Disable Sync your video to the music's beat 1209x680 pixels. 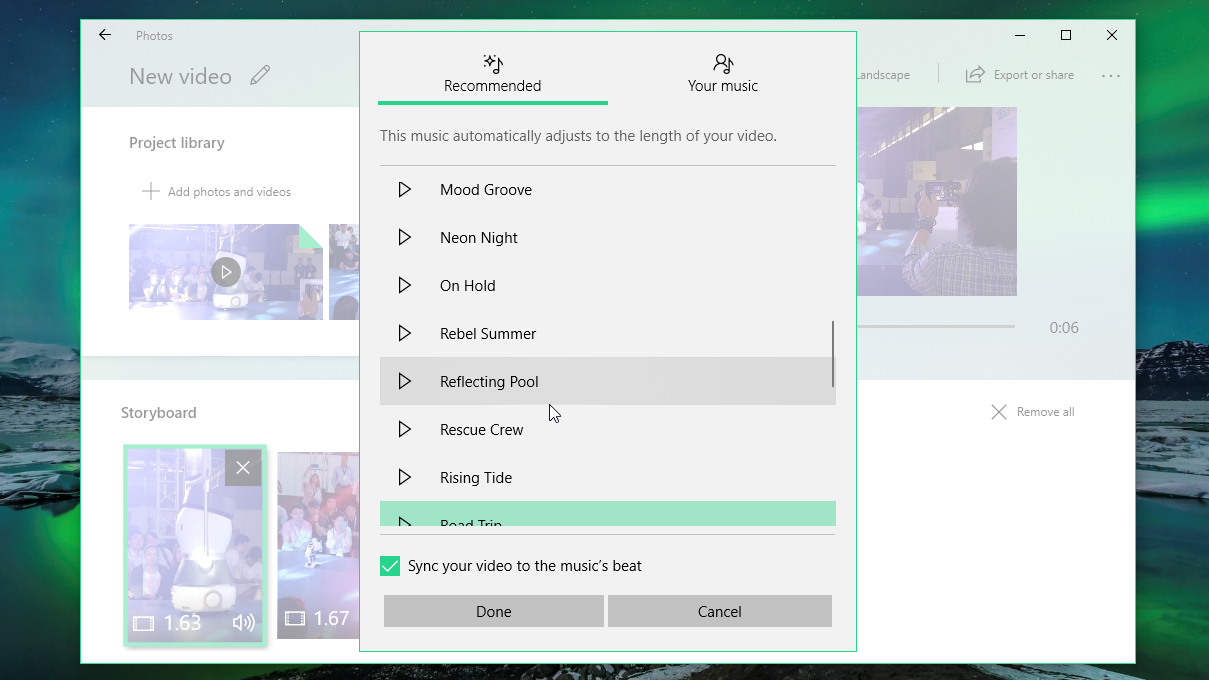click(389, 566)
